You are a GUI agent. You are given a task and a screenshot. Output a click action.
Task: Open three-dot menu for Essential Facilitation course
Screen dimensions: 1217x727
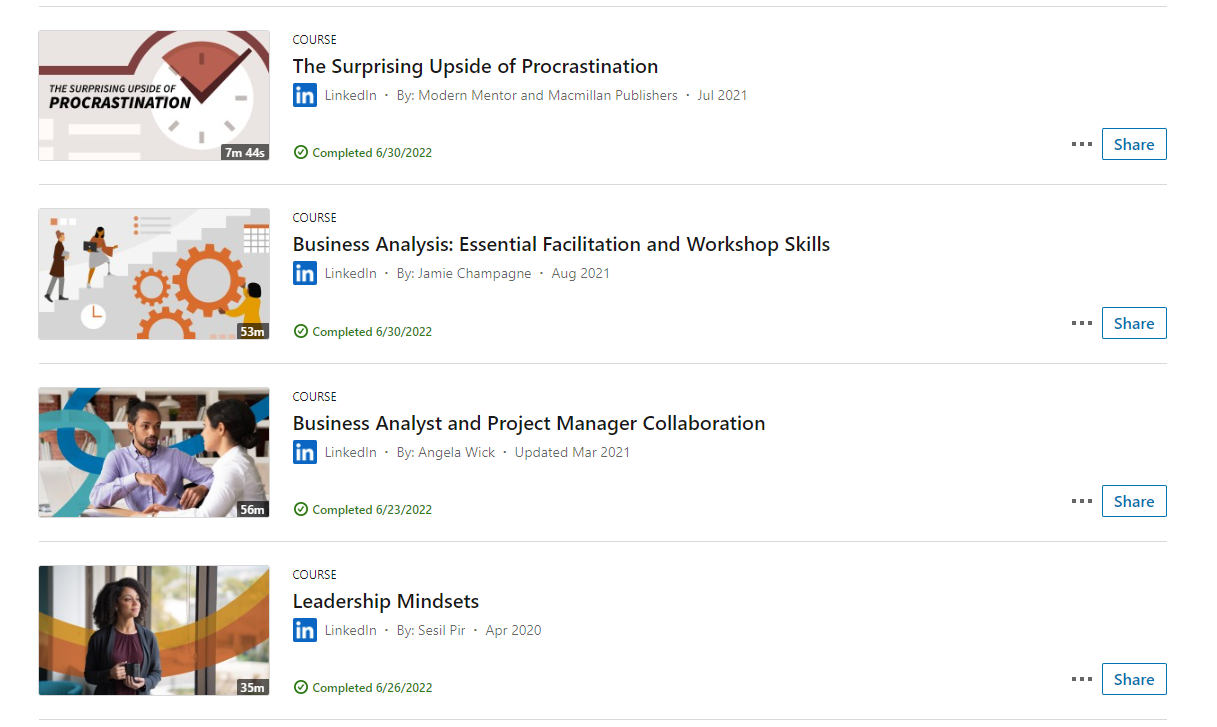point(1081,323)
